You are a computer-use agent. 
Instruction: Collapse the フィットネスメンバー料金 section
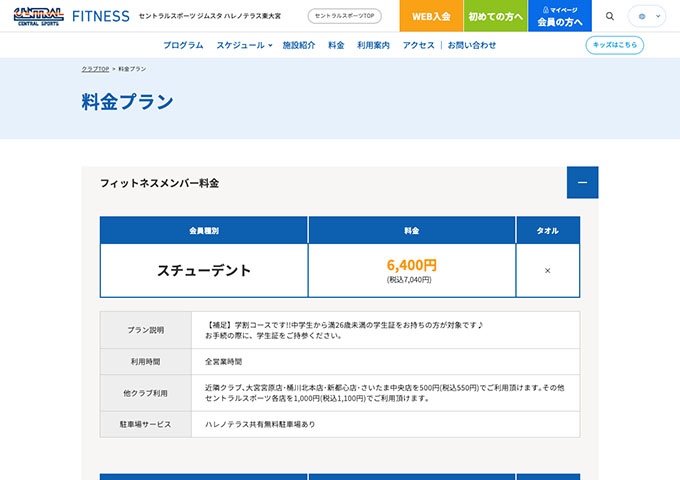[582, 183]
